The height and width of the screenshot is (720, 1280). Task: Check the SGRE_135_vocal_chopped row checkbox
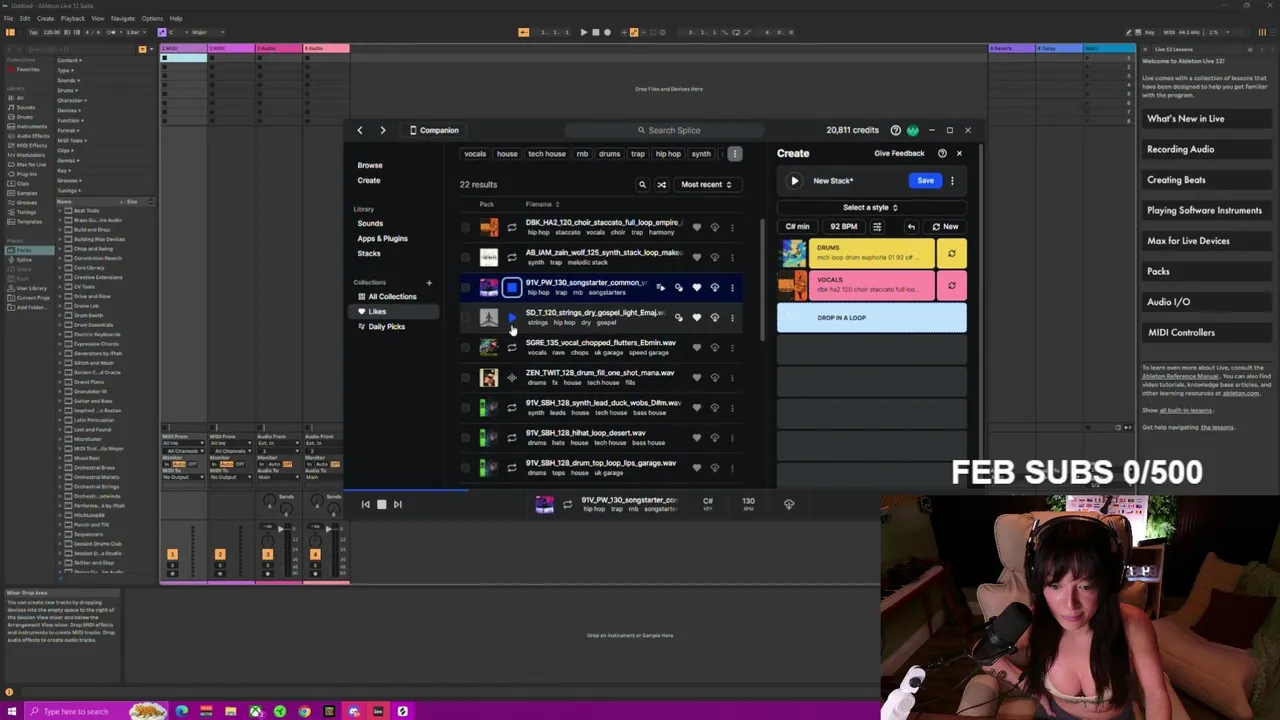466,347
